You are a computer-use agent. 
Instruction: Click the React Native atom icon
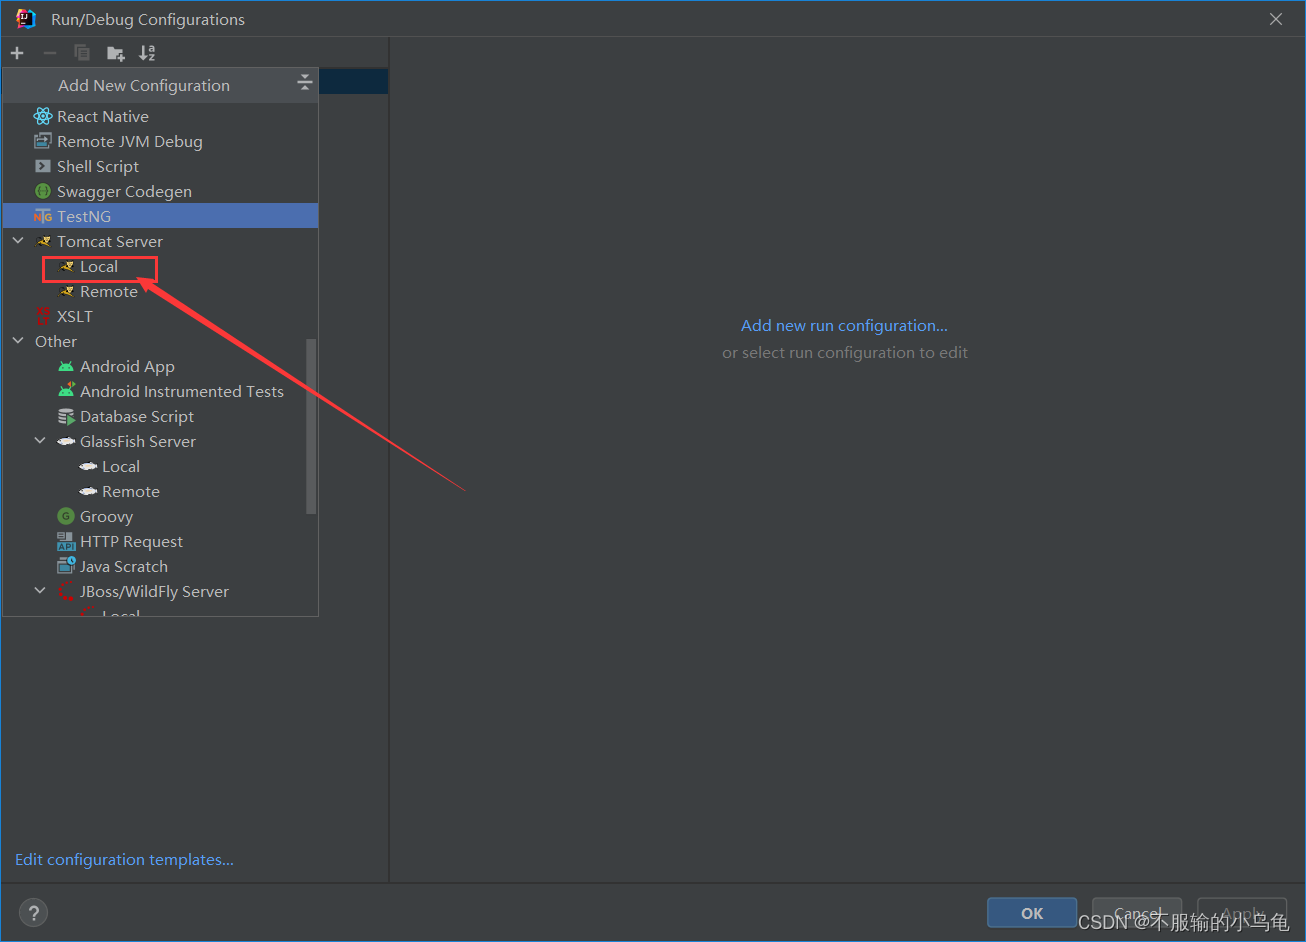[x=43, y=116]
